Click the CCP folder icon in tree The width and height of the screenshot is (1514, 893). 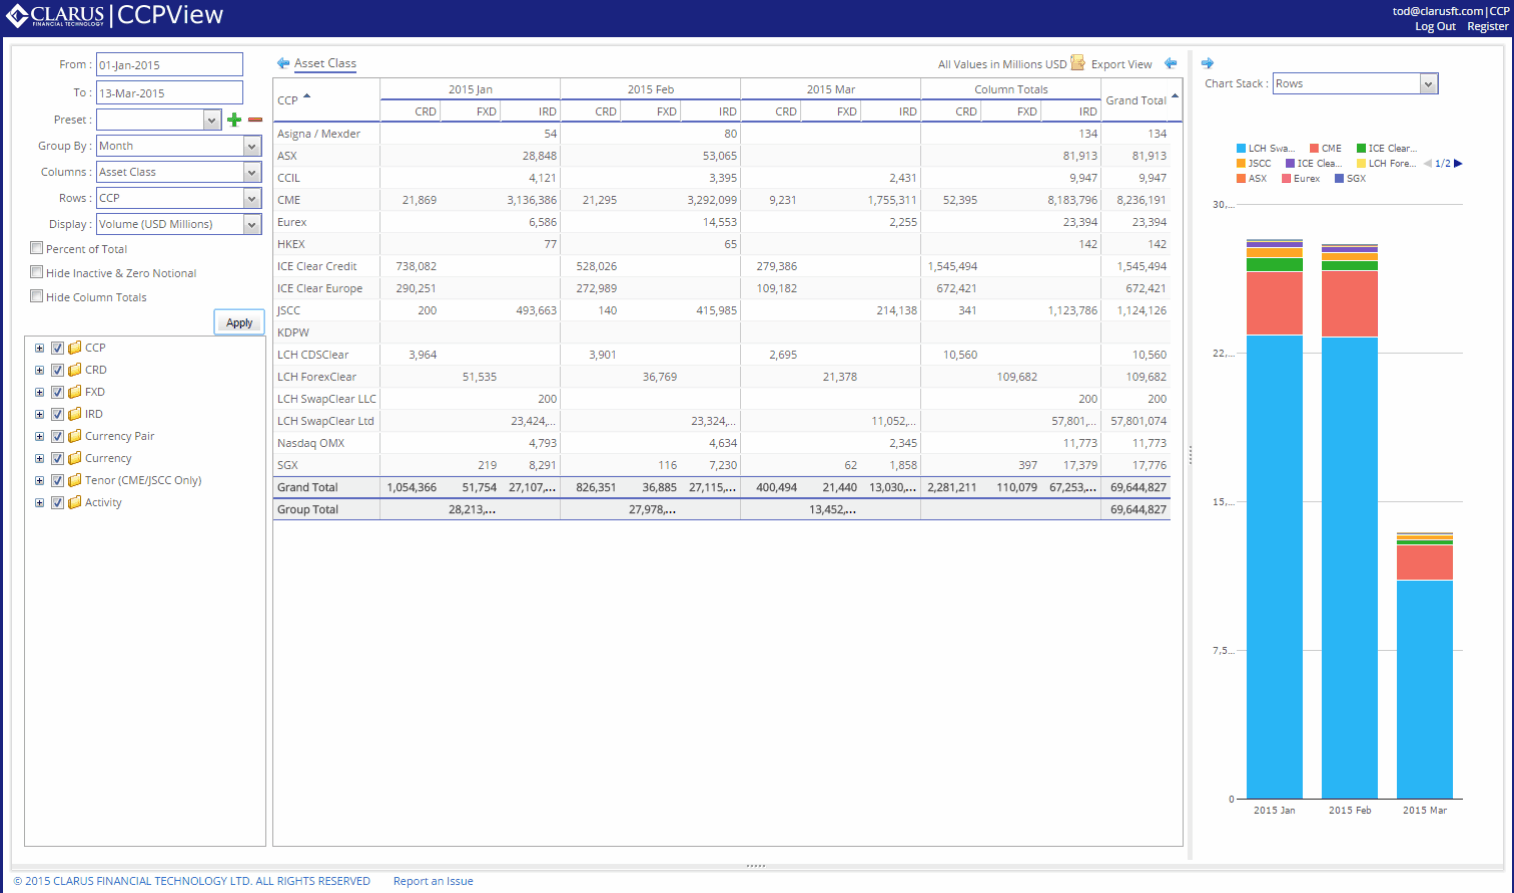(75, 348)
